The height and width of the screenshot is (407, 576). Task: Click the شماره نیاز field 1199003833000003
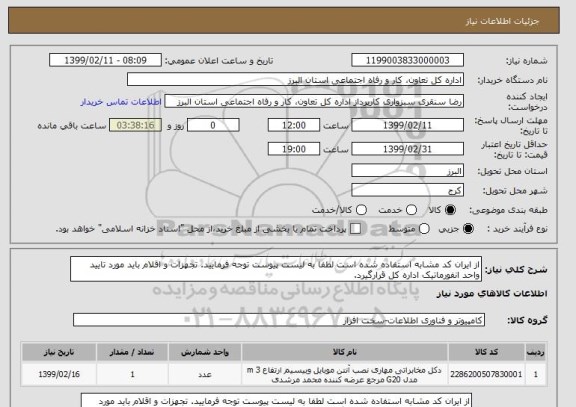407,60
